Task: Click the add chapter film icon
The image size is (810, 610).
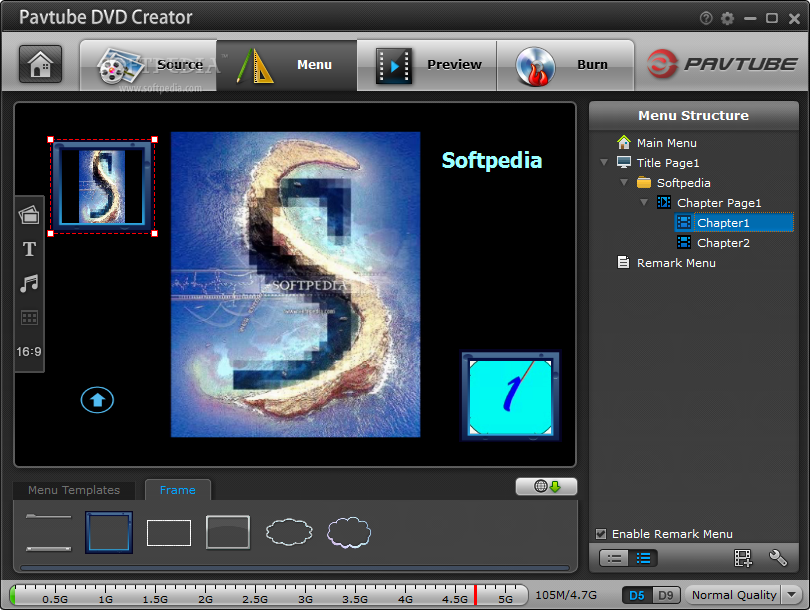Action: click(743, 558)
